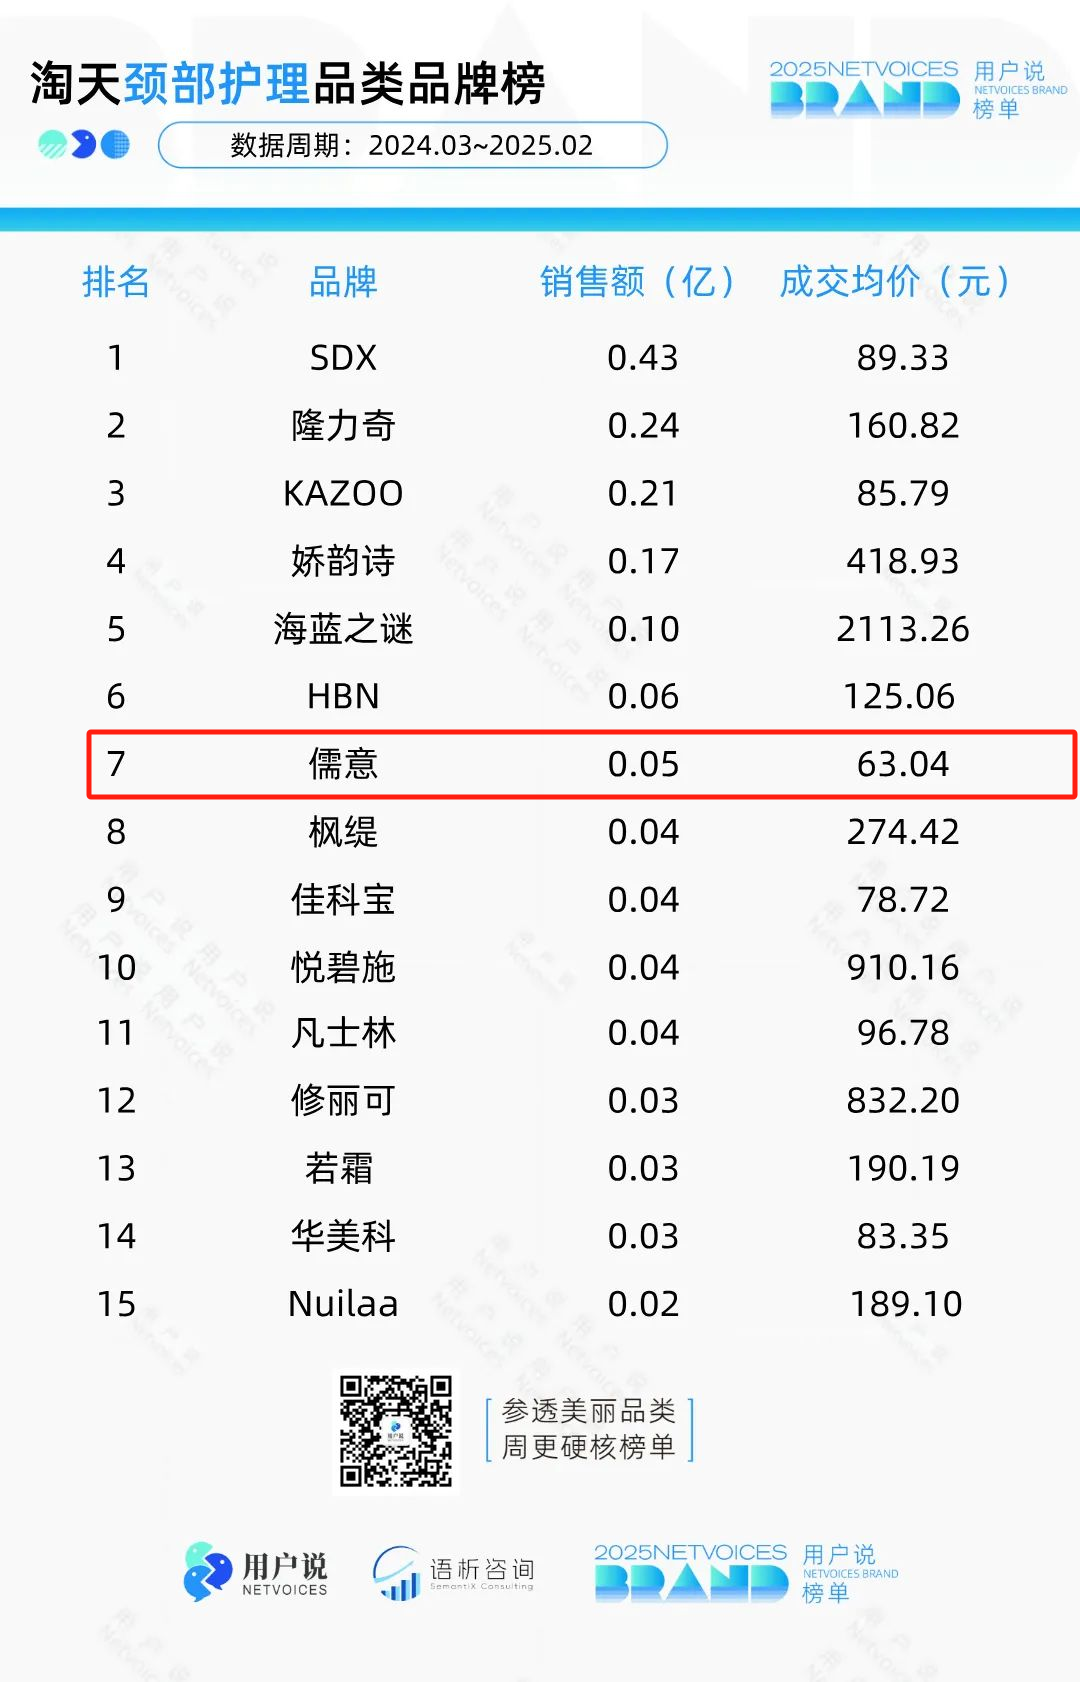Click the QR code image

(396, 1431)
